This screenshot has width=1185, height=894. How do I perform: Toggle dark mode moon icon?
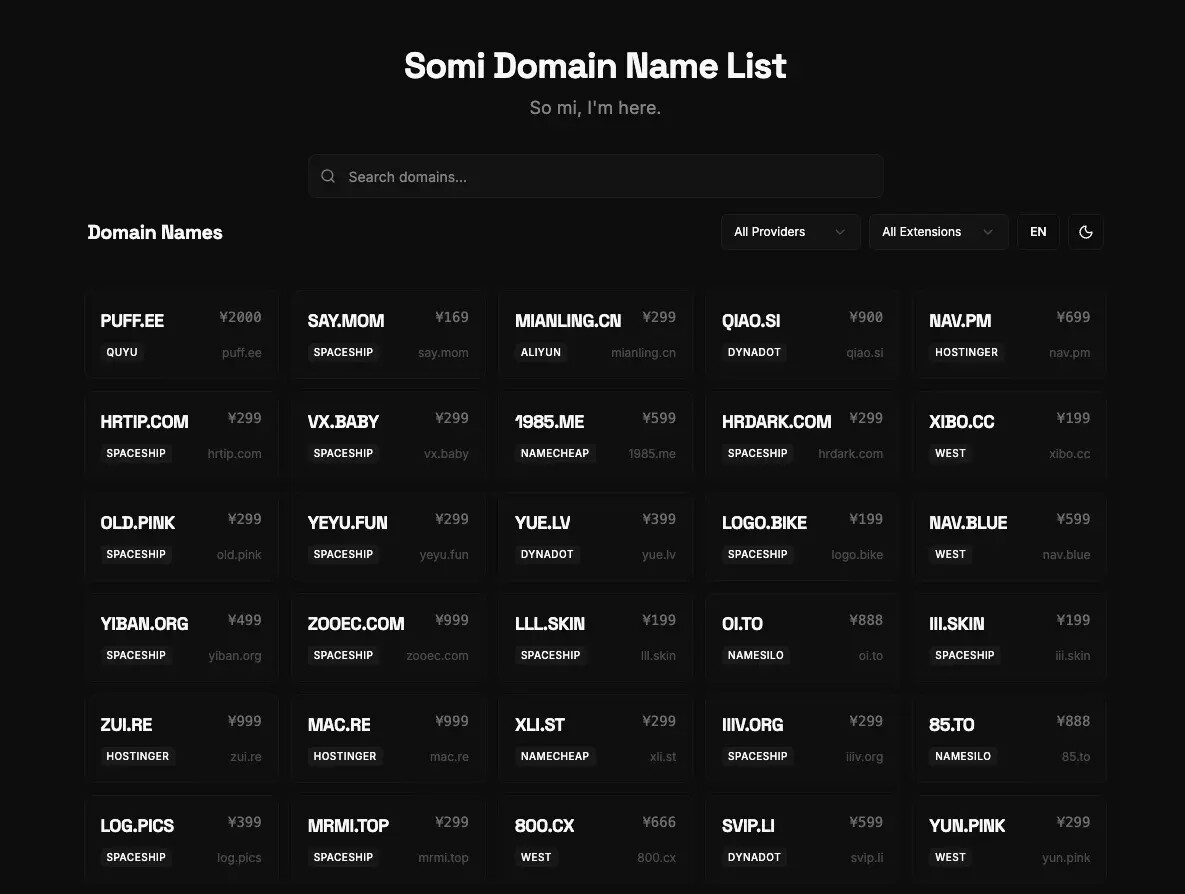(x=1085, y=232)
